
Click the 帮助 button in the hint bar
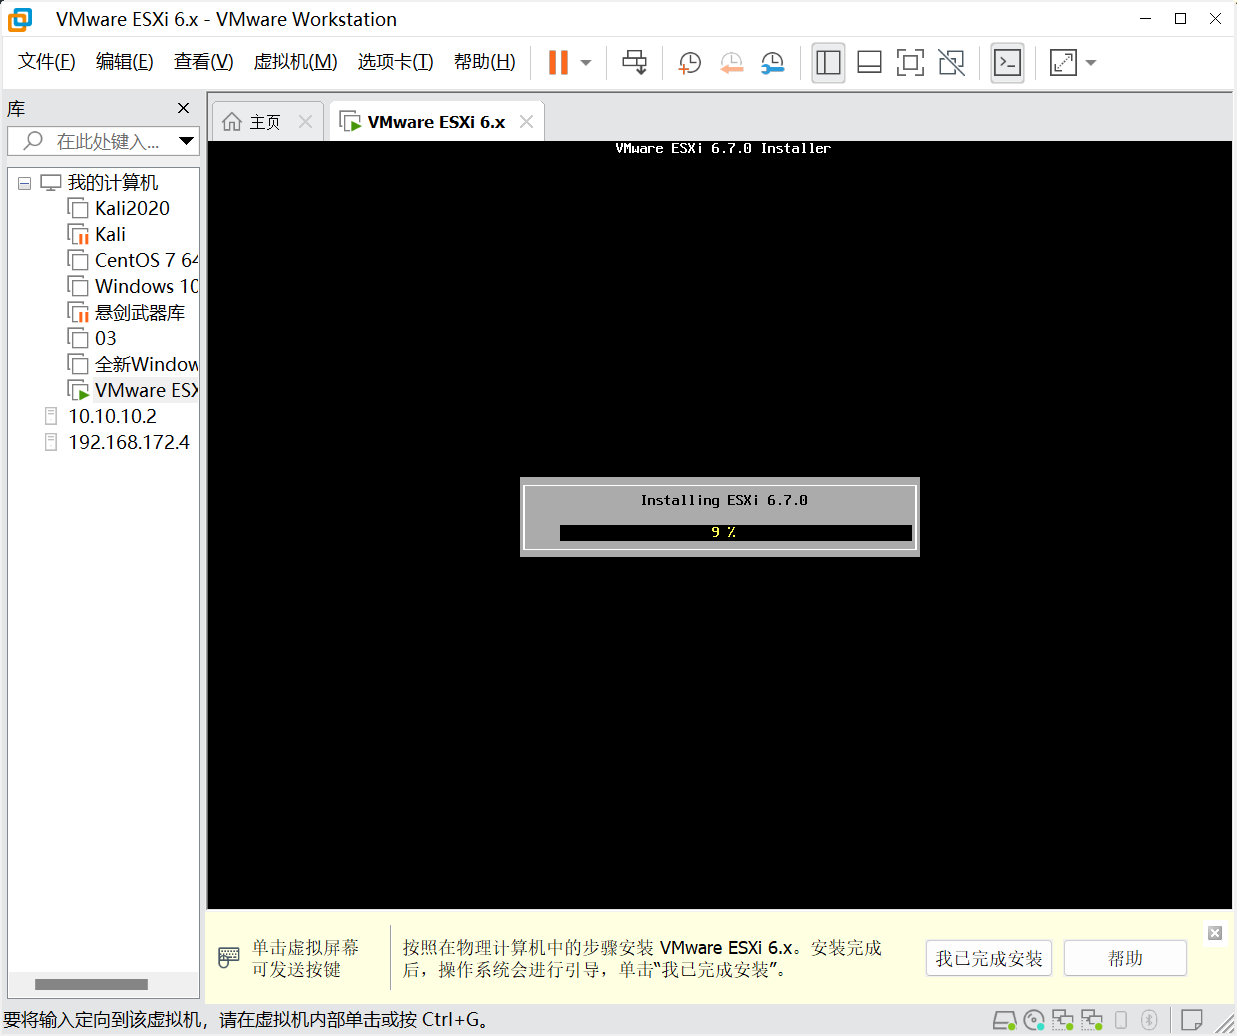click(1125, 958)
